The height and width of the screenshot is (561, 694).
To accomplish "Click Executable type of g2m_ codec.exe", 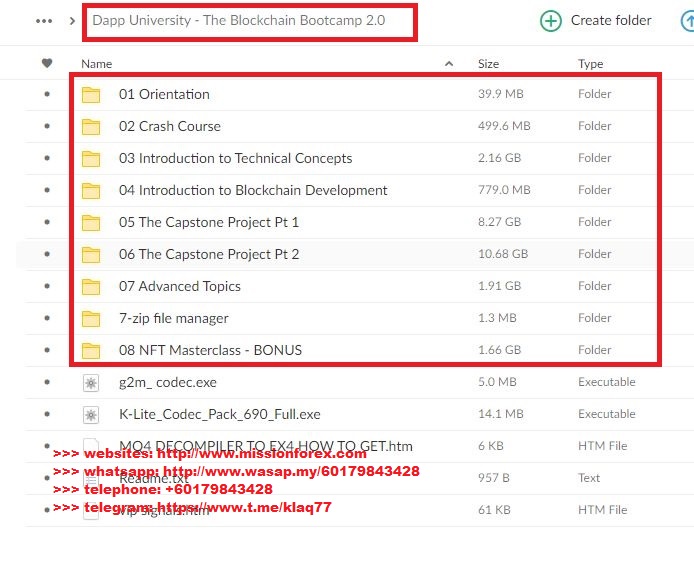I will (606, 382).
